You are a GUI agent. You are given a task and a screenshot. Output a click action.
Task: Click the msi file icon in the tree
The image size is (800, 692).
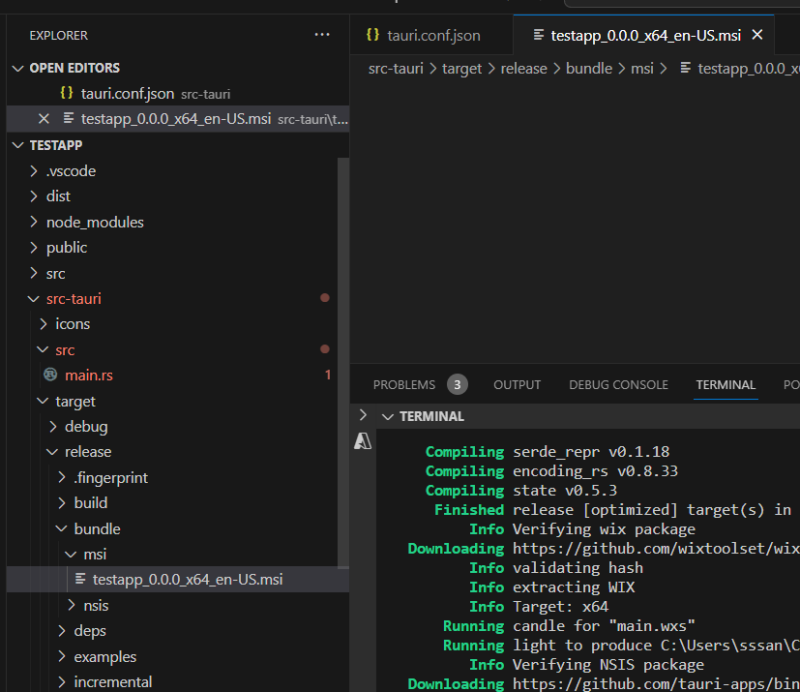pyautogui.click(x=80, y=580)
